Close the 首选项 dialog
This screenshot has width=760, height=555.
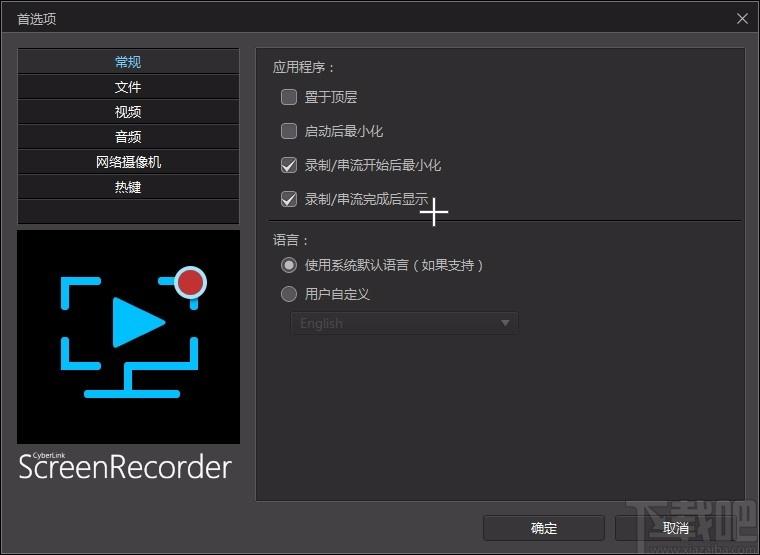click(x=742, y=18)
